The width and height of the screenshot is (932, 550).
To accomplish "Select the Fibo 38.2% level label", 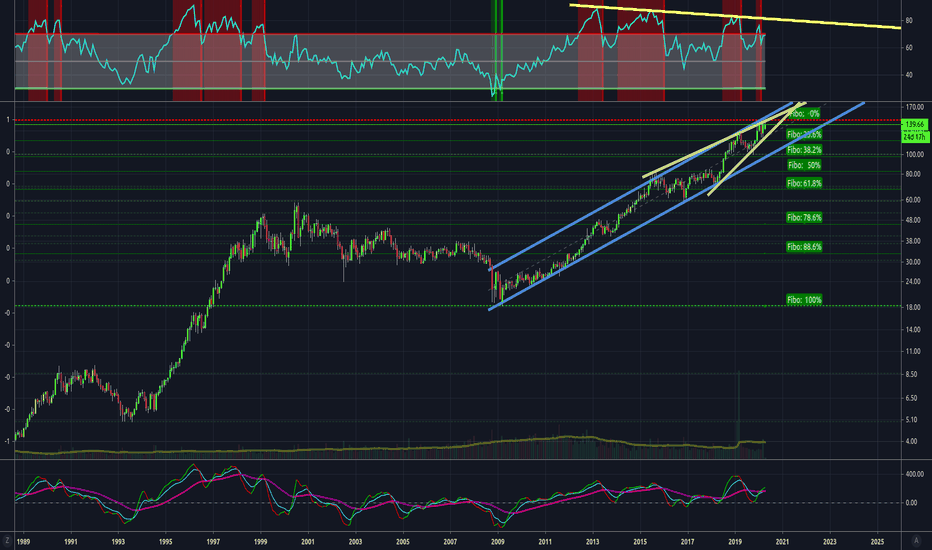I will pyautogui.click(x=804, y=150).
